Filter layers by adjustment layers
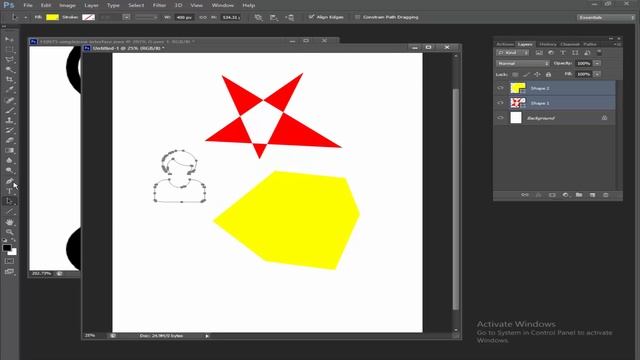Image resolution: width=640 pixels, height=360 pixels. tap(551, 53)
